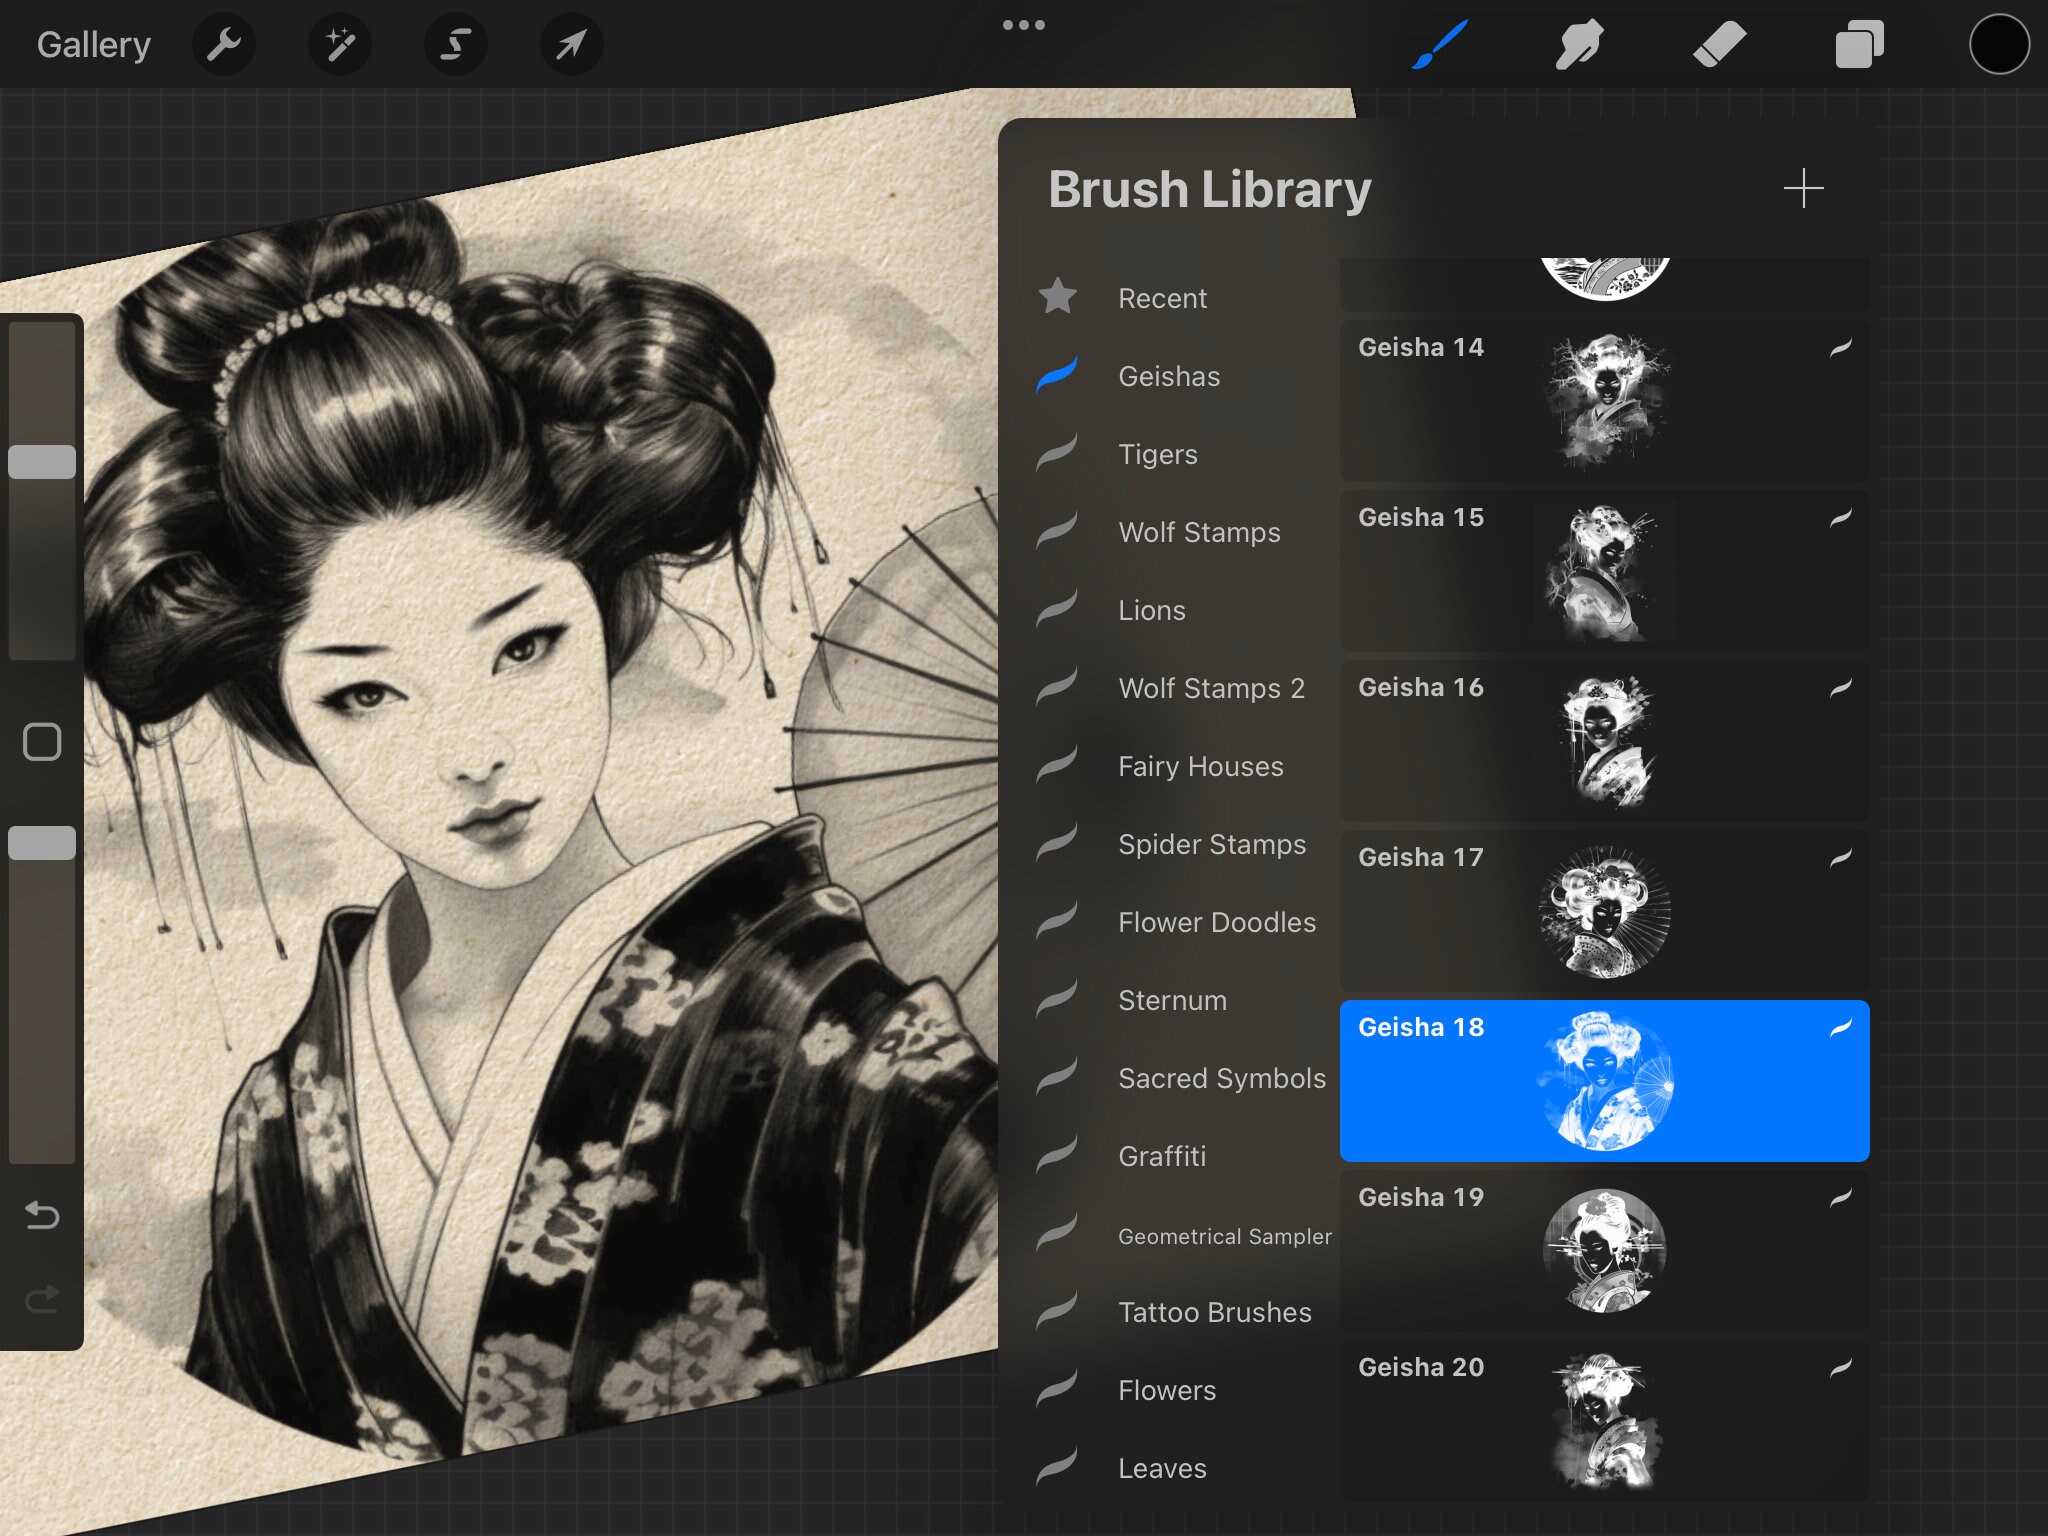Click the star icon beside Recent

coord(1057,296)
